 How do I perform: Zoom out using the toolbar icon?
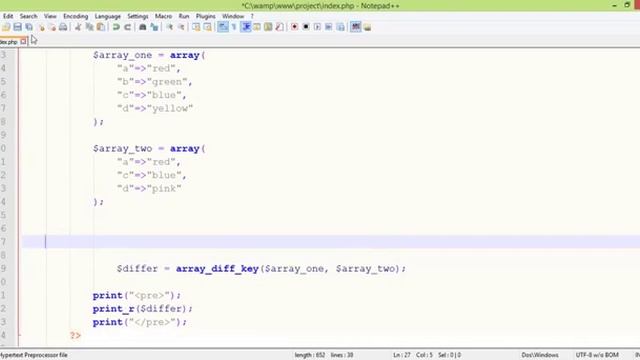[x=181, y=27]
